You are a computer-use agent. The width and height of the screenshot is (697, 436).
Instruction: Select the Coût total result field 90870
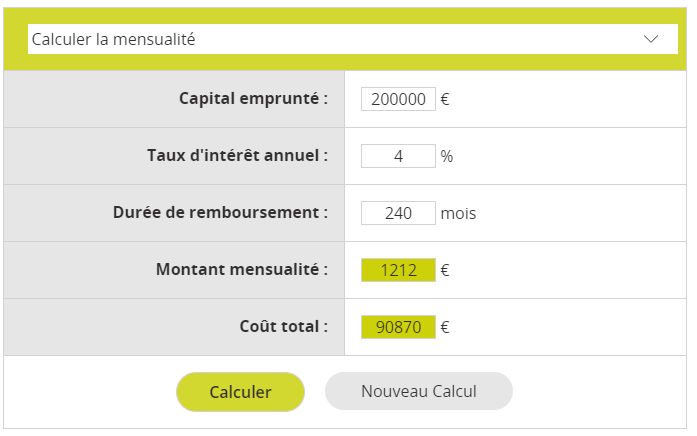pyautogui.click(x=398, y=327)
